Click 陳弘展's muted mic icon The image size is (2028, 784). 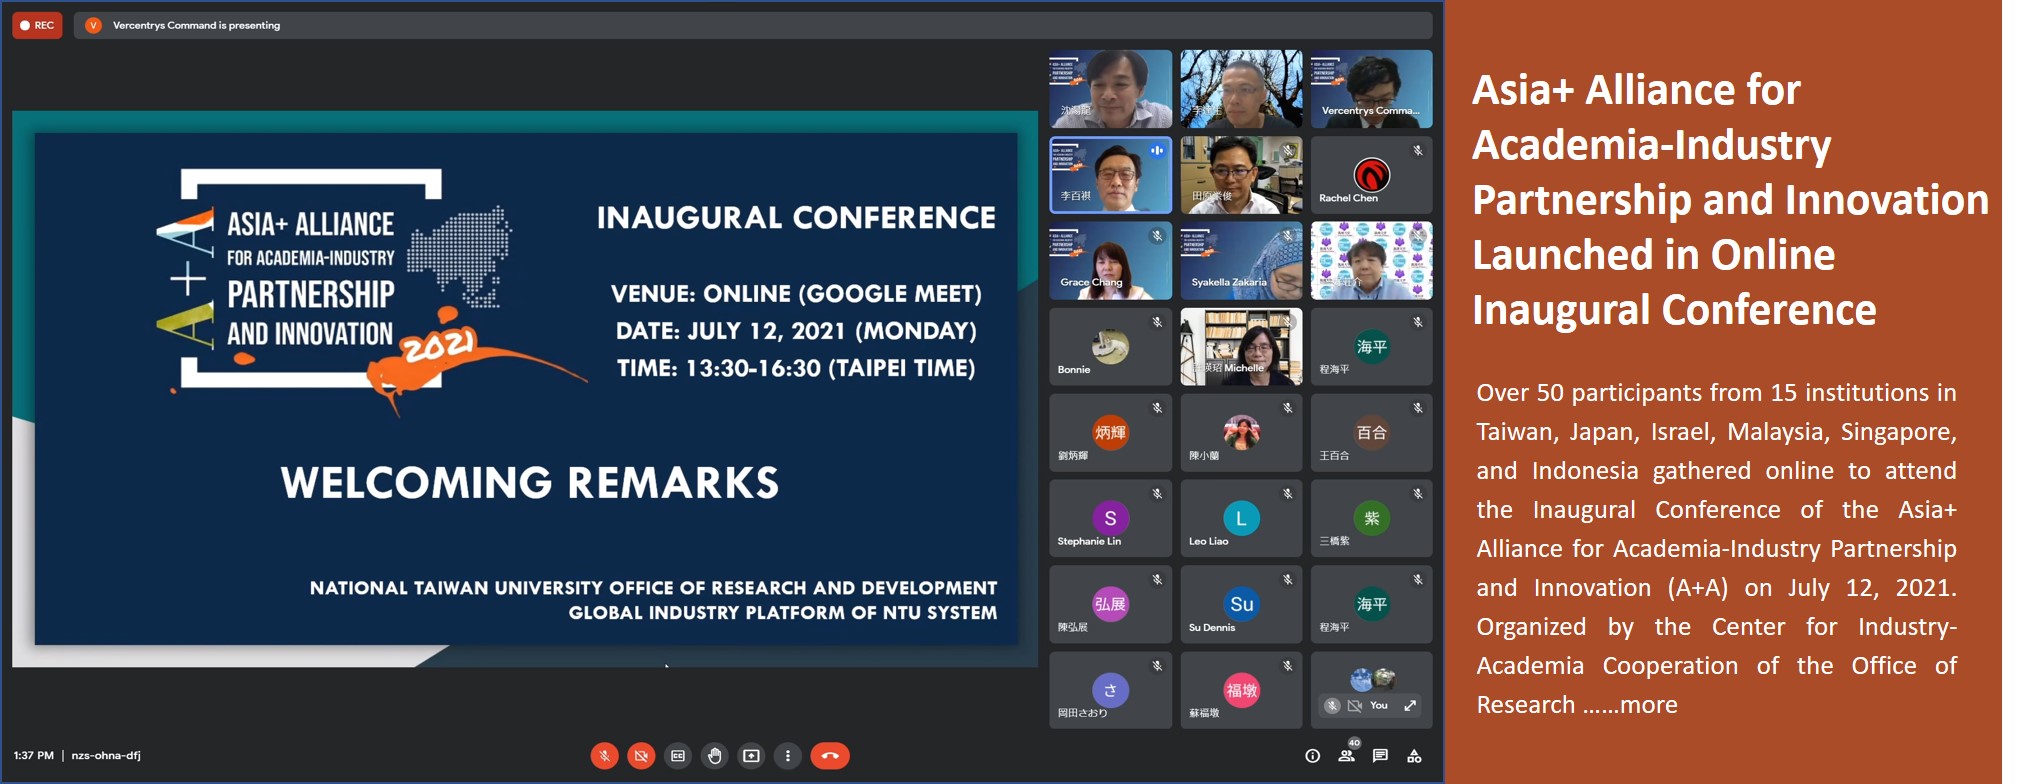pos(1157,580)
